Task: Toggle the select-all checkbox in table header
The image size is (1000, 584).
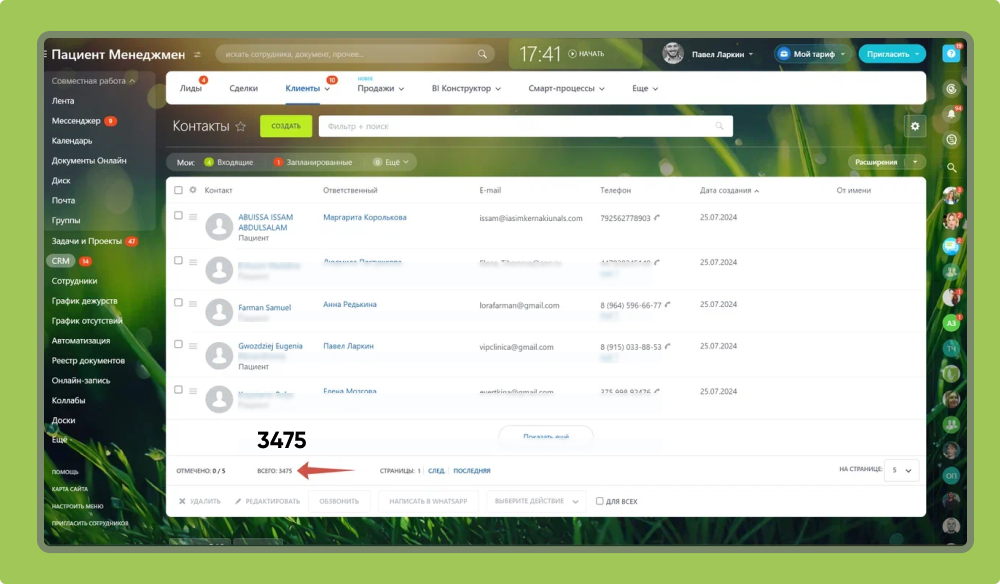Action: pos(178,190)
